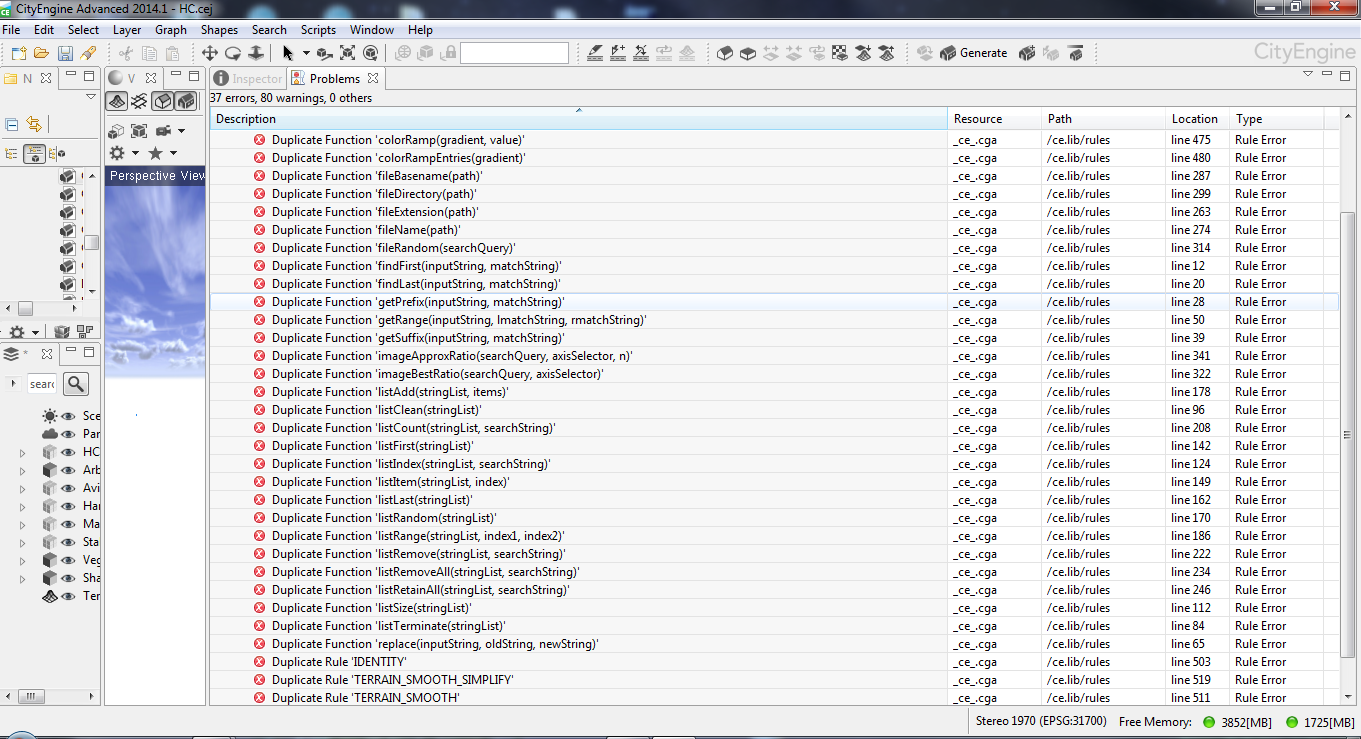Toggle visibility eye of the Scene light layer
The height and width of the screenshot is (739, 1361).
click(69, 416)
